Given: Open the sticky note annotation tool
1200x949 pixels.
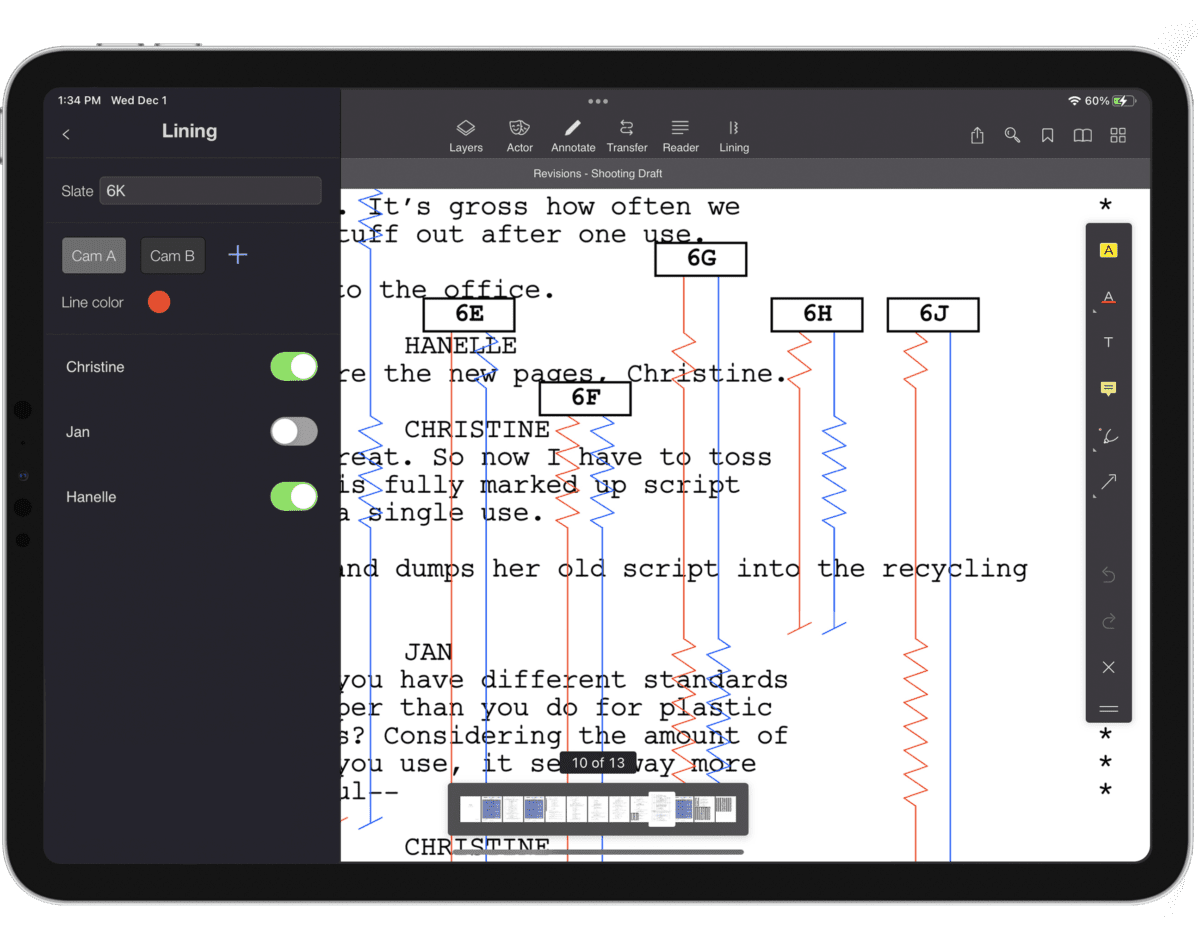Looking at the screenshot, I should click(x=1108, y=389).
